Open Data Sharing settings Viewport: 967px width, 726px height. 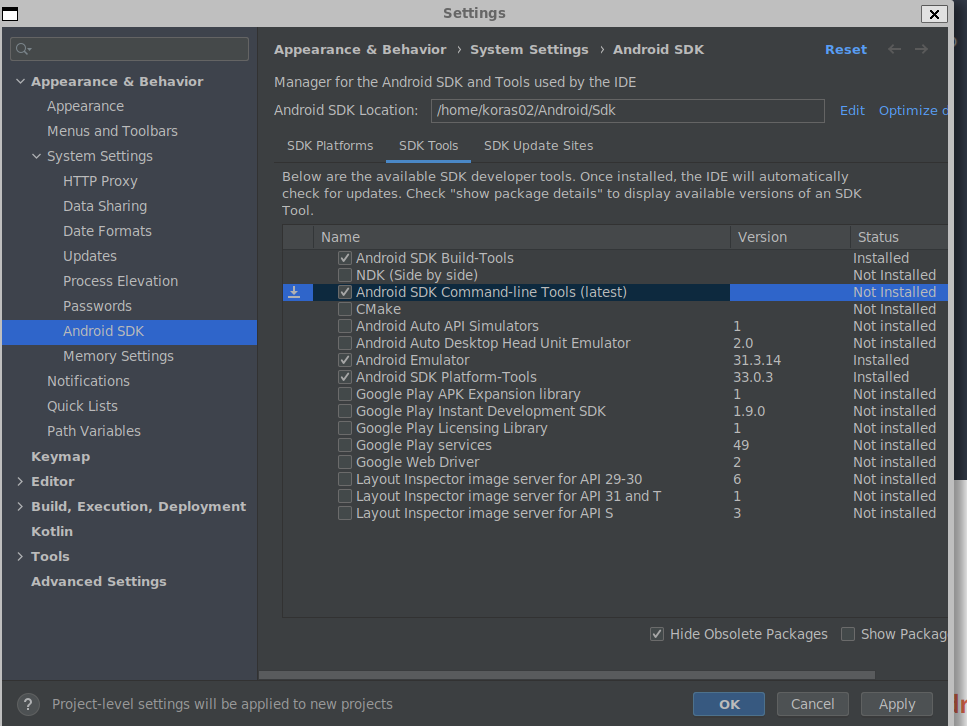pyautogui.click(x=105, y=206)
